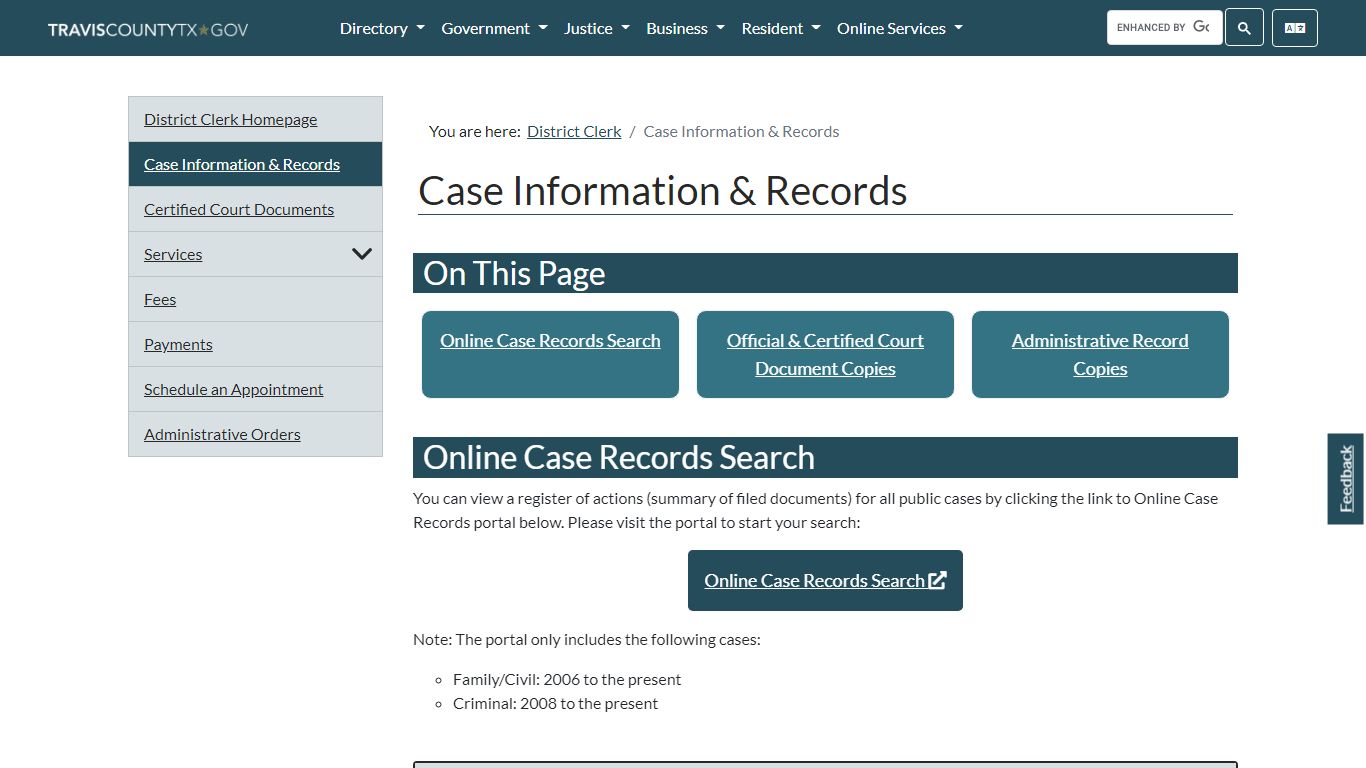Screen dimensions: 1366x768
Task: Select Fees in the sidebar
Action: 159,299
